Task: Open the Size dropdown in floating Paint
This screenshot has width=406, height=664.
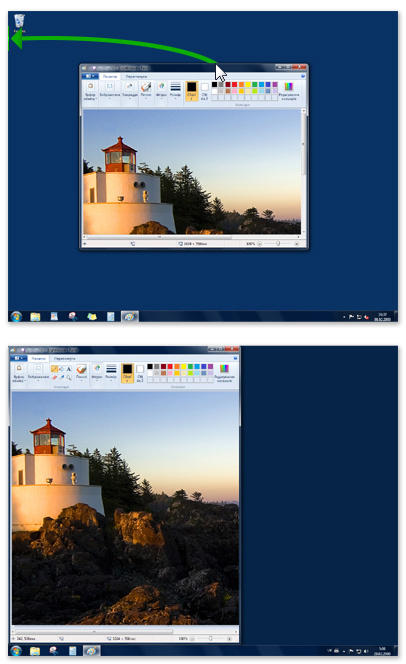Action: pyautogui.click(x=175, y=91)
